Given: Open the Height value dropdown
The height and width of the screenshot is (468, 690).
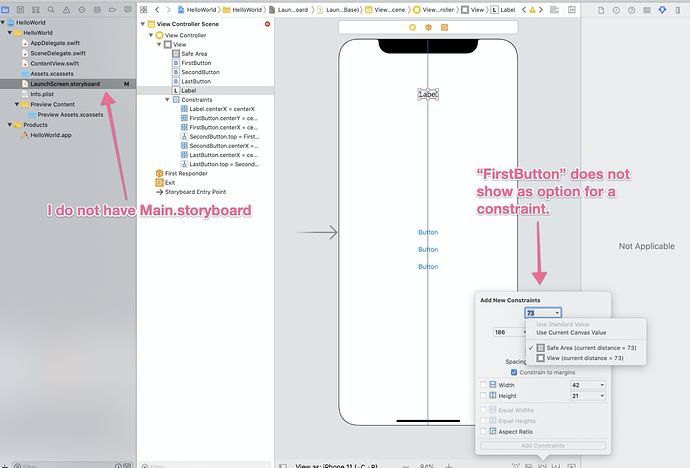Looking at the screenshot, I should point(602,396).
